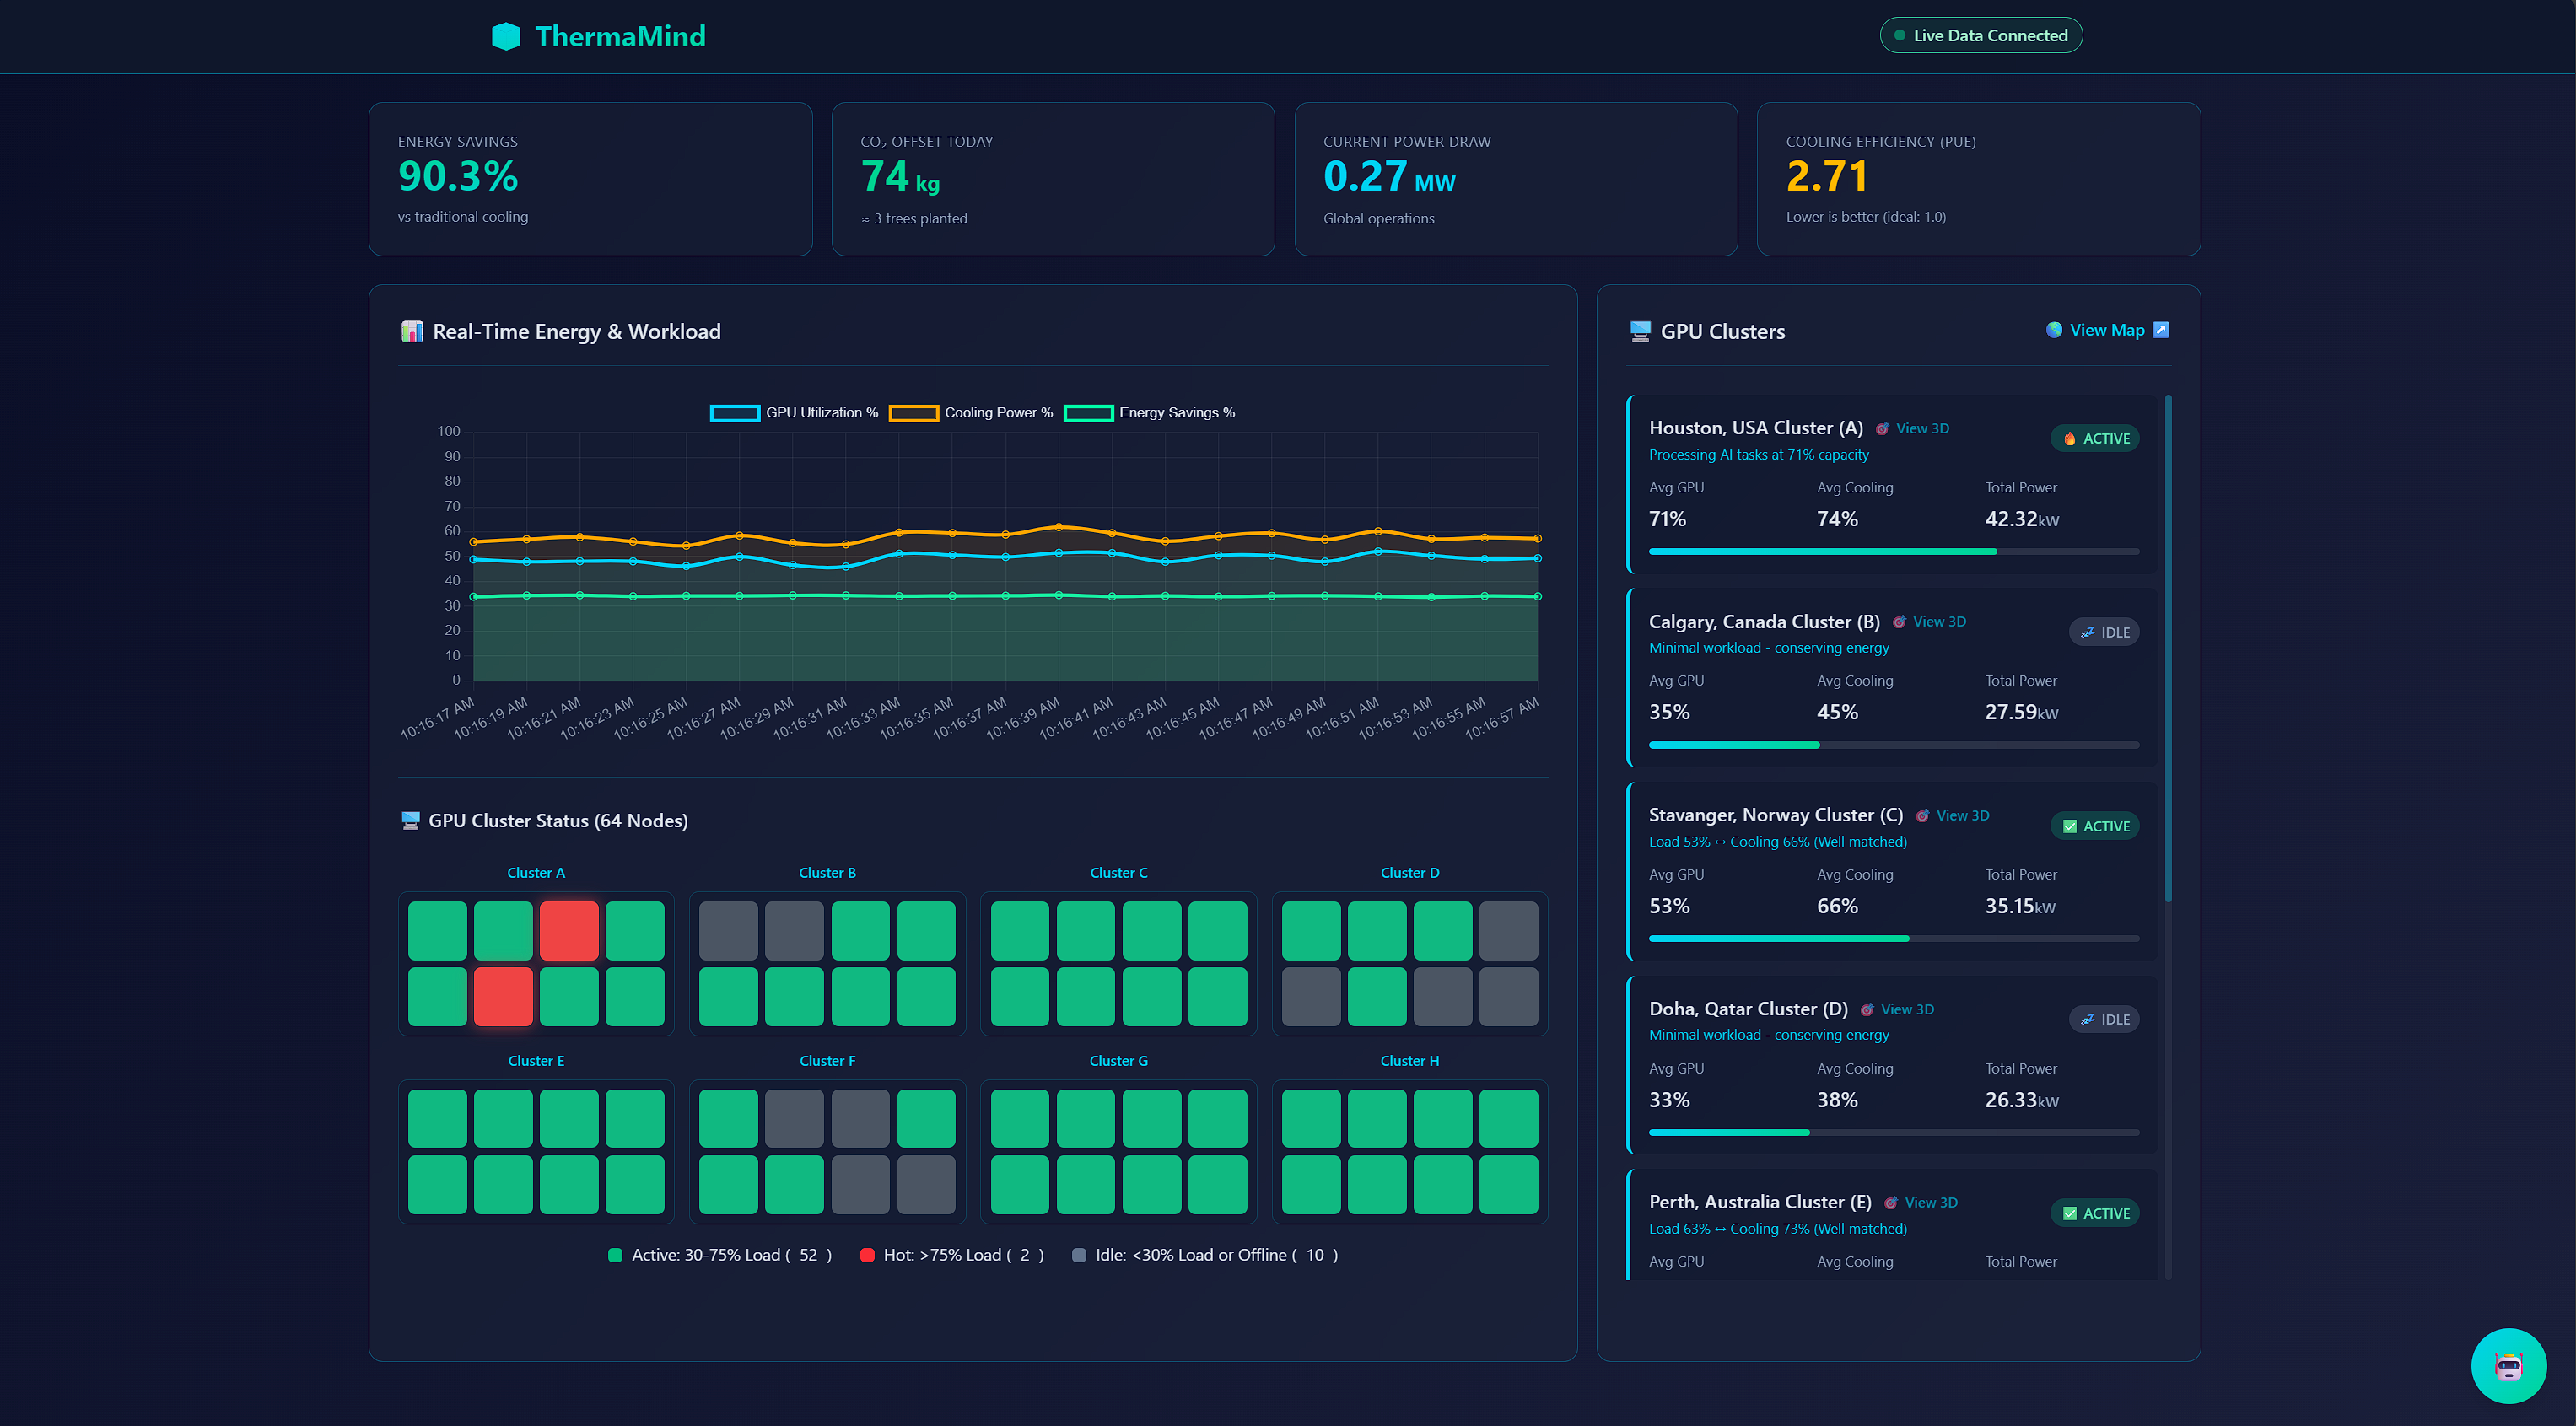2576x1426 pixels.
Task: Click the Houston cluster ACTIVE status badge
Action: coord(2095,439)
